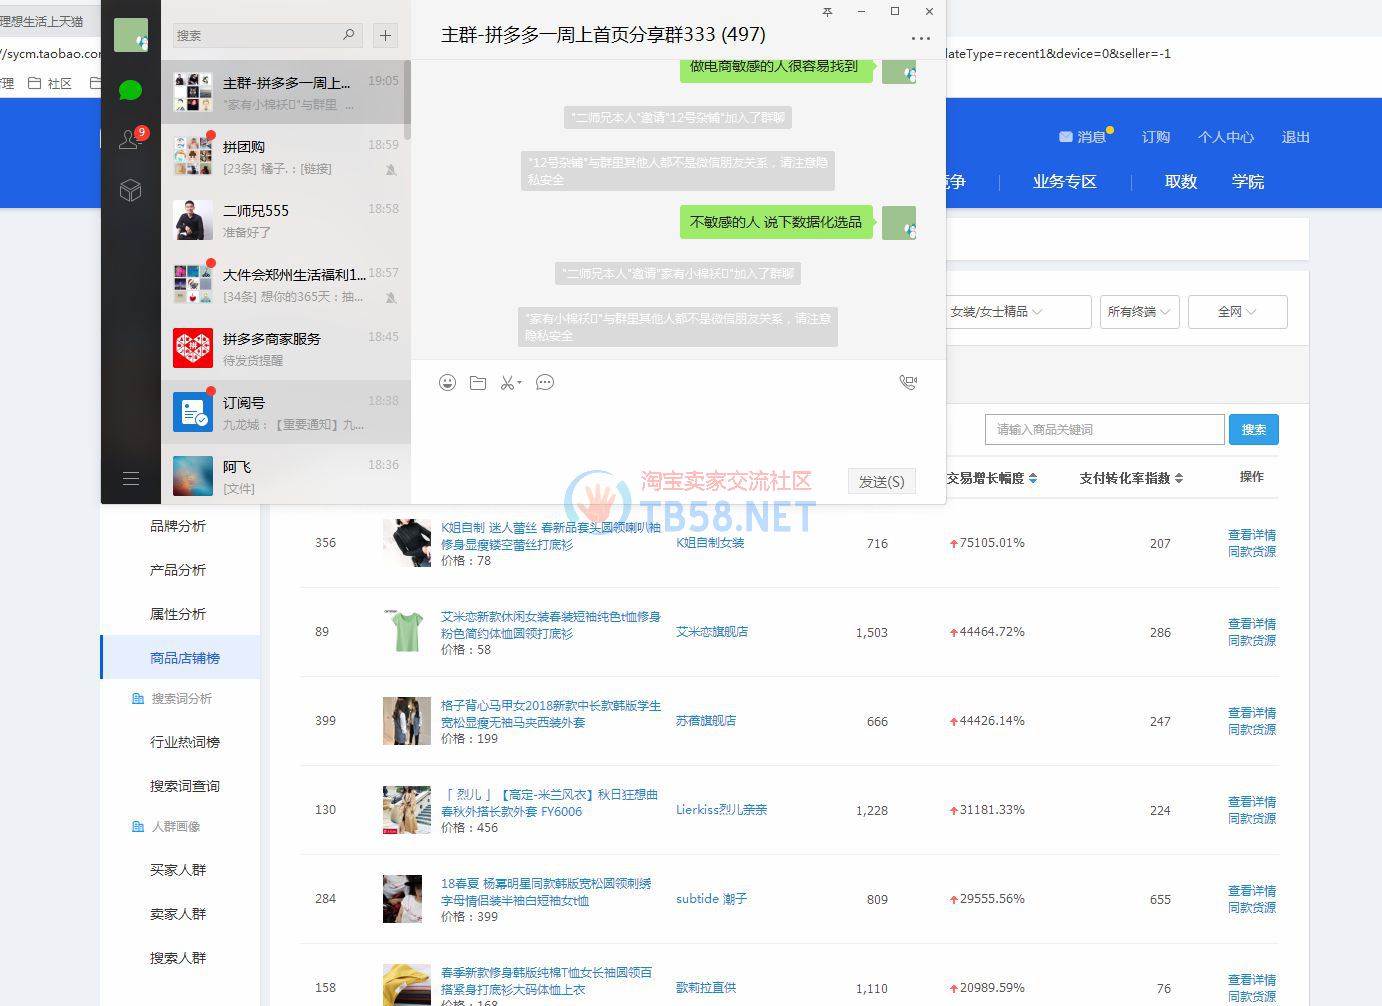The height and width of the screenshot is (1006, 1382).
Task: Open product thumbnail of 格子背心马甲
Action: 407,721
